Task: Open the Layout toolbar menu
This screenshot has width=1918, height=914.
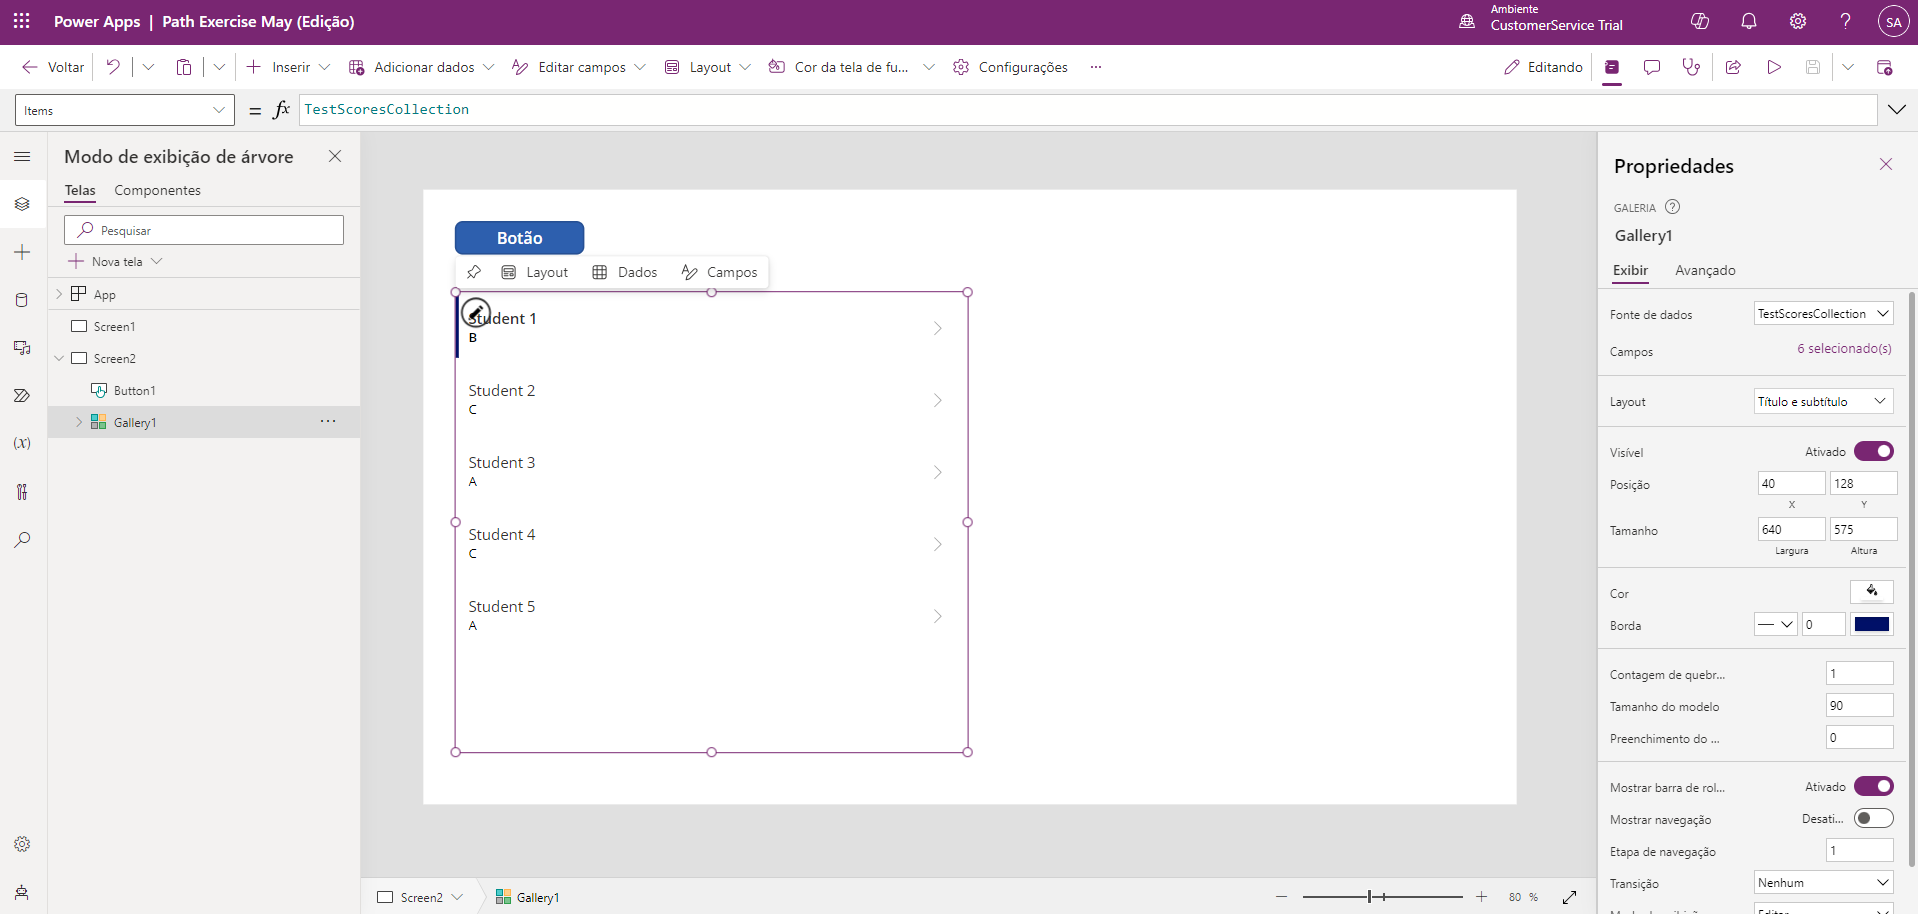Action: click(707, 67)
